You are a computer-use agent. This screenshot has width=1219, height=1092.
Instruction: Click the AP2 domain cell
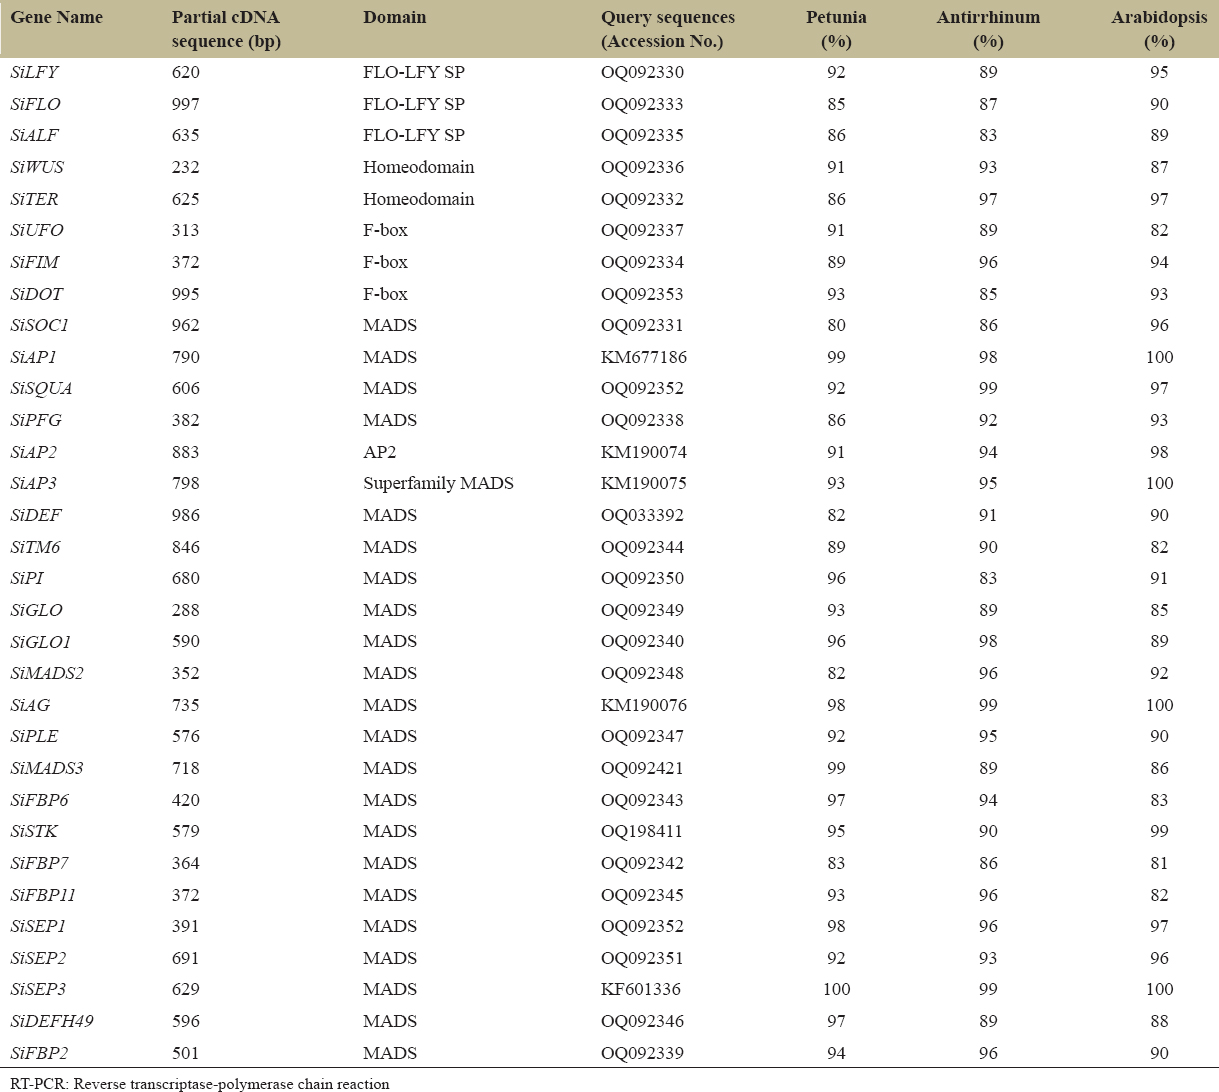[x=379, y=452]
